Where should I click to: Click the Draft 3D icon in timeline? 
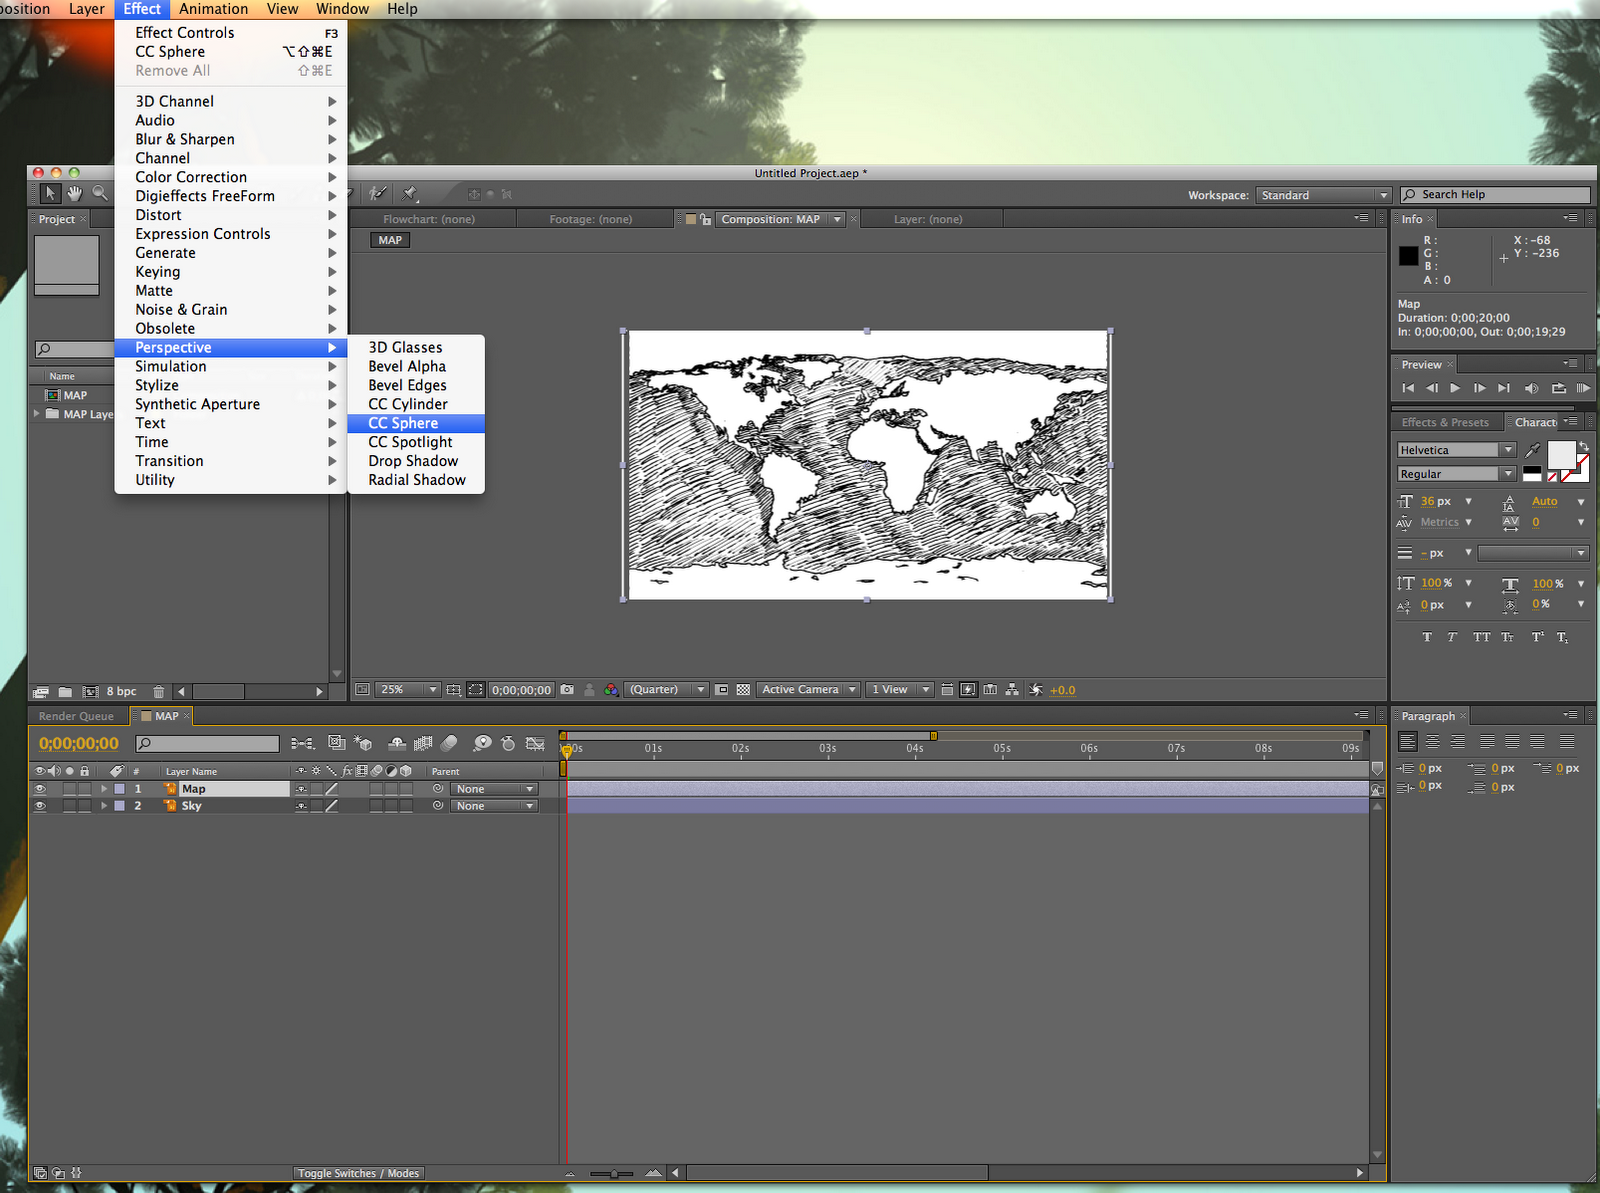click(363, 743)
